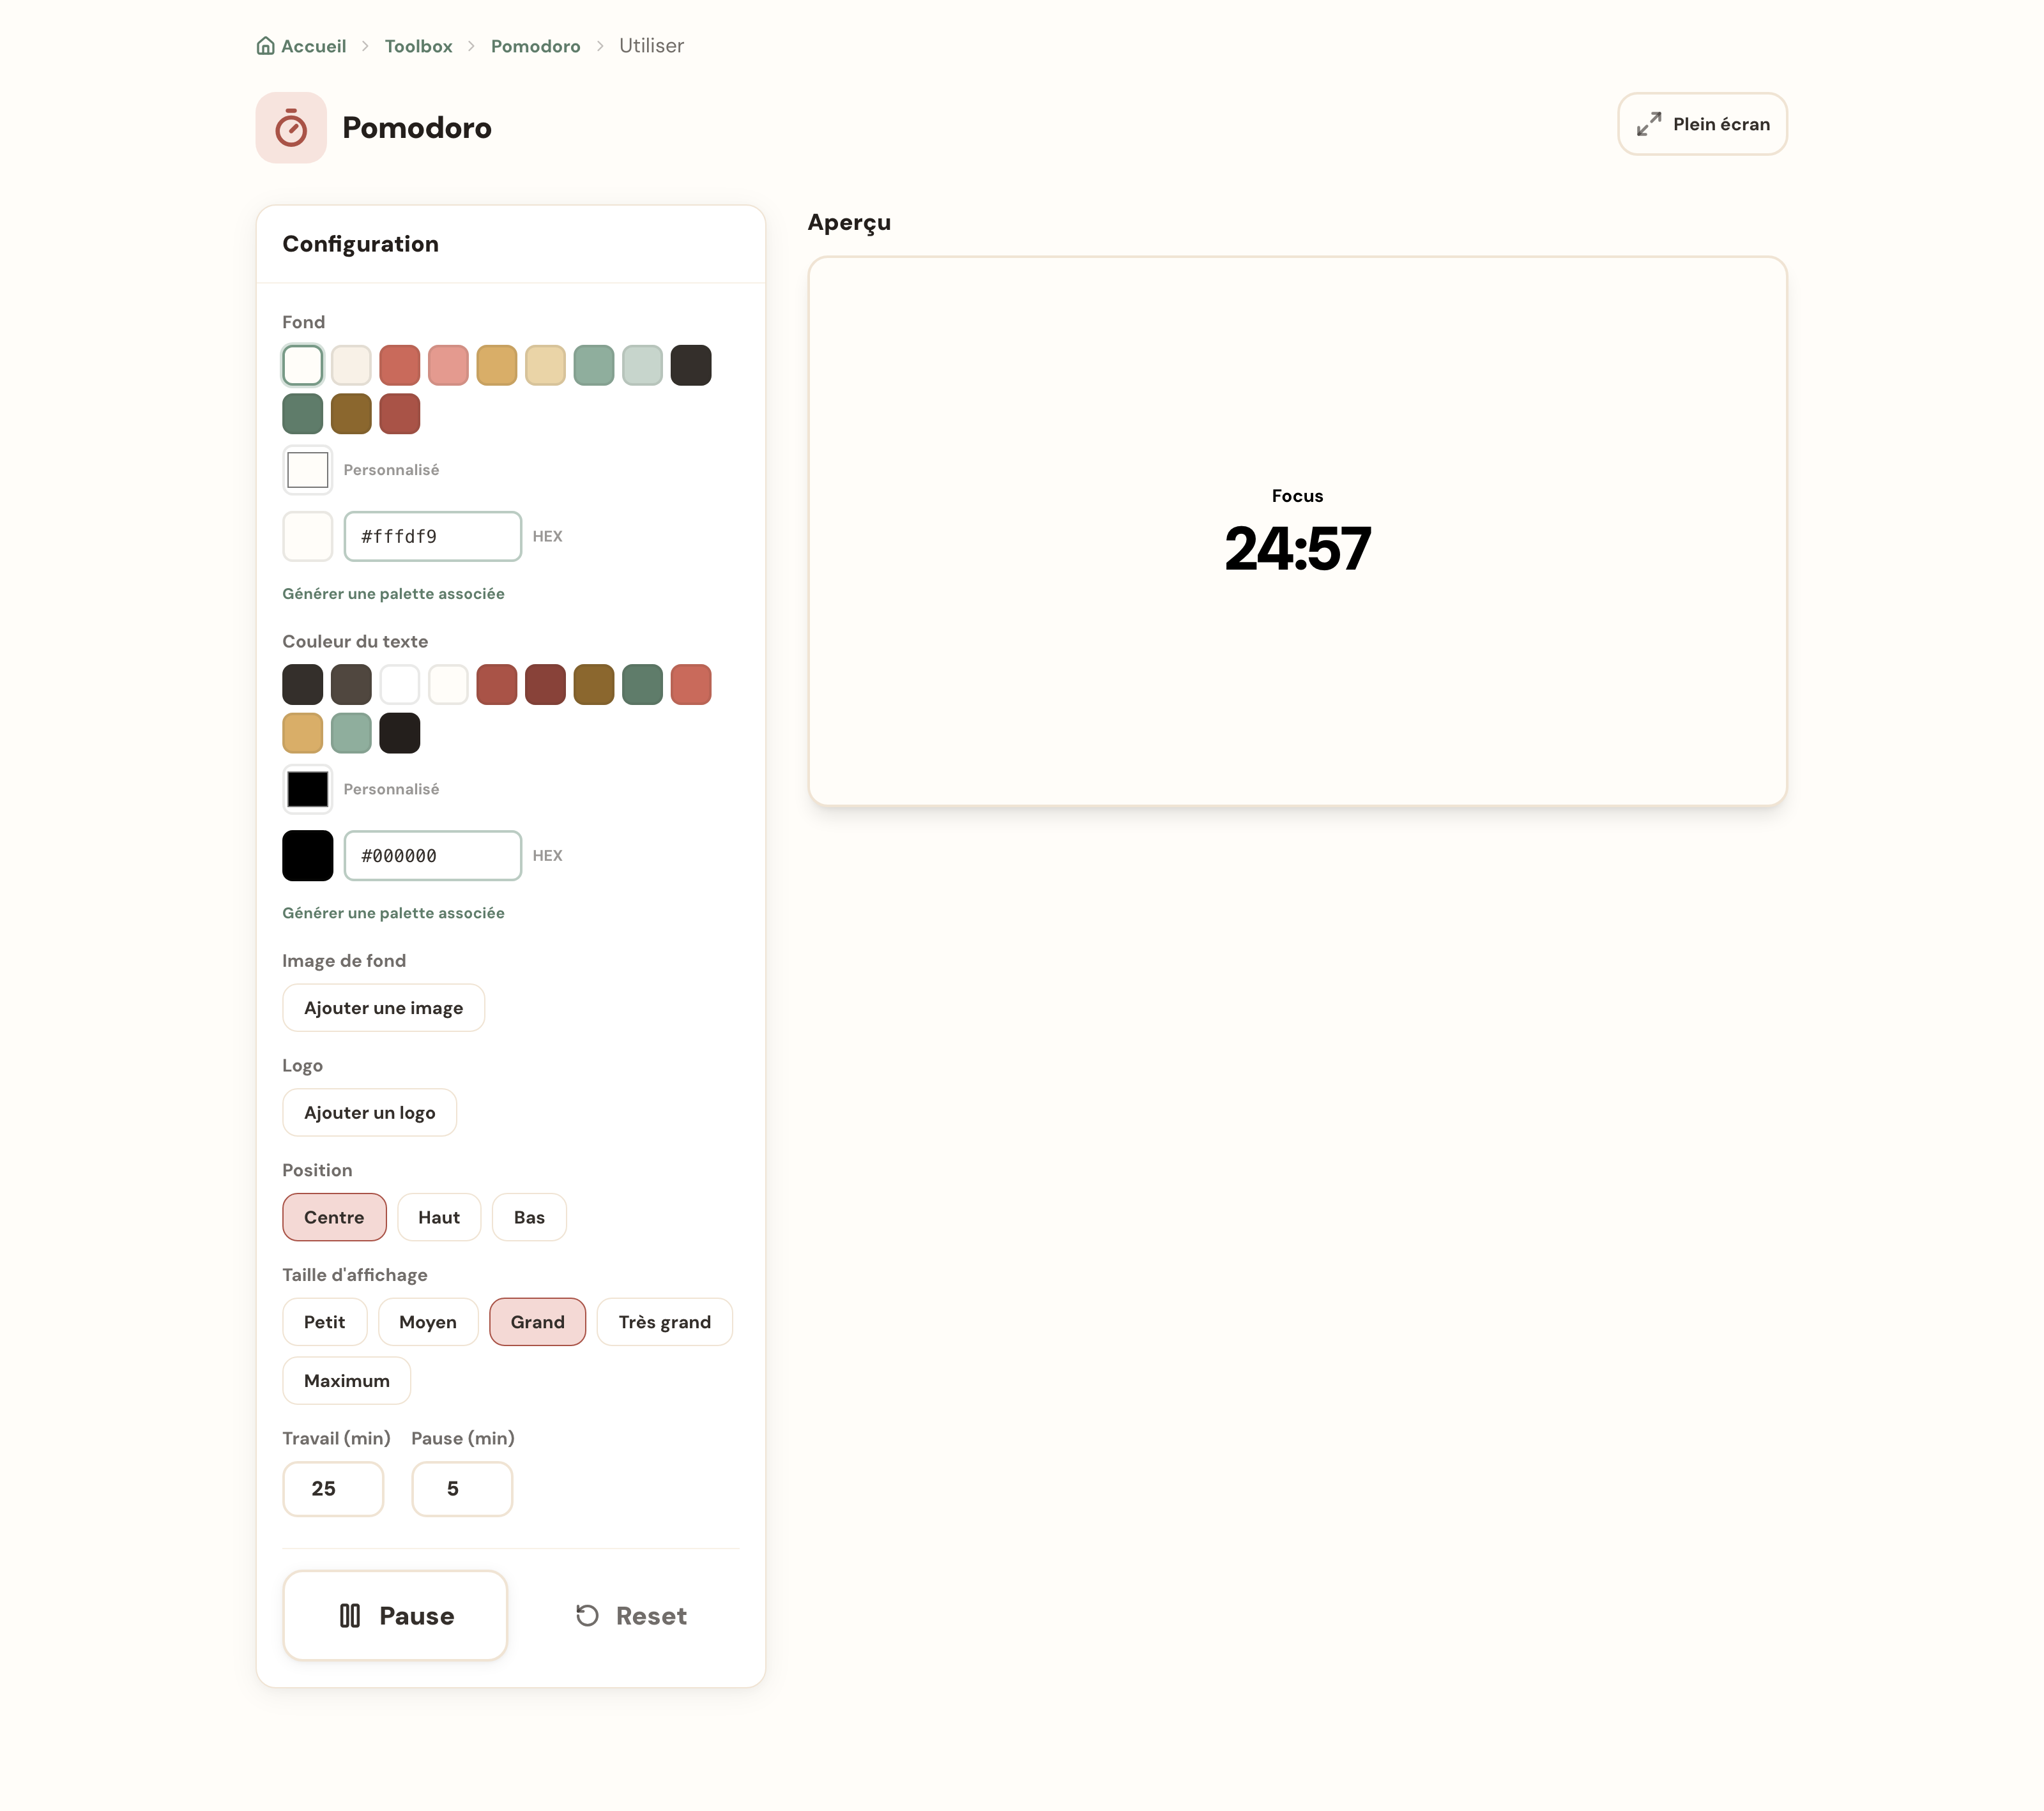
Task: Click the background HEX field #fffdf9
Action: [x=433, y=537]
